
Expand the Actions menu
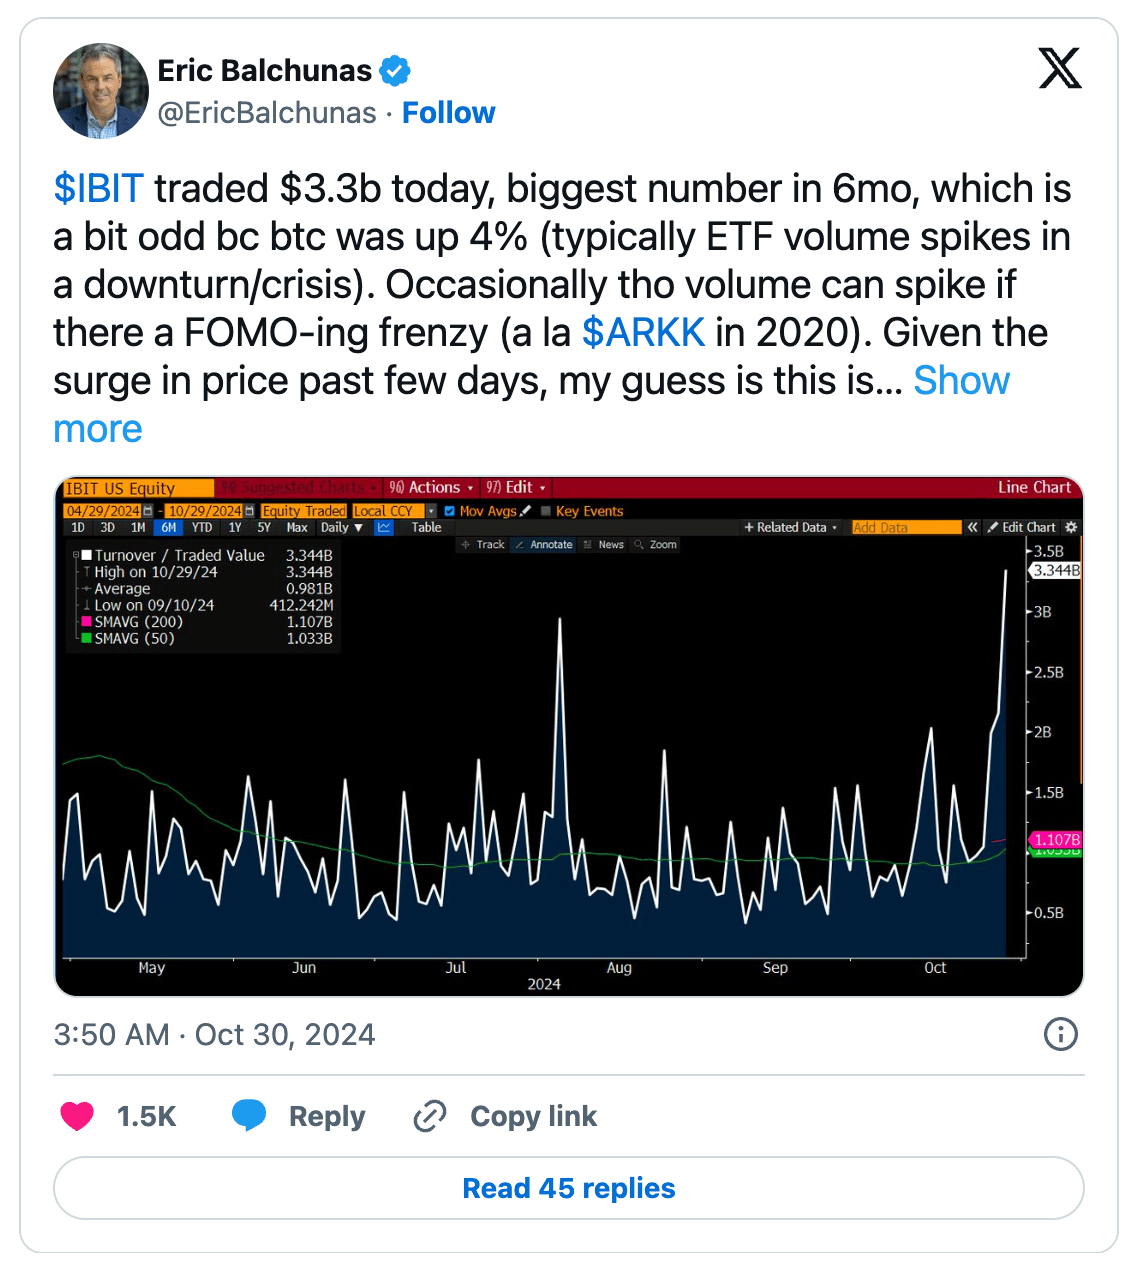(x=432, y=488)
